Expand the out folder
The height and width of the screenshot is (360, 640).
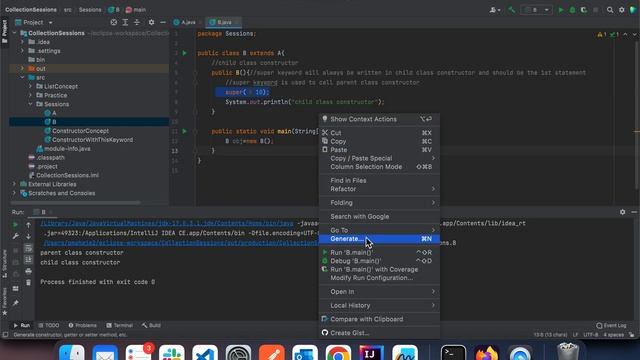[22, 69]
